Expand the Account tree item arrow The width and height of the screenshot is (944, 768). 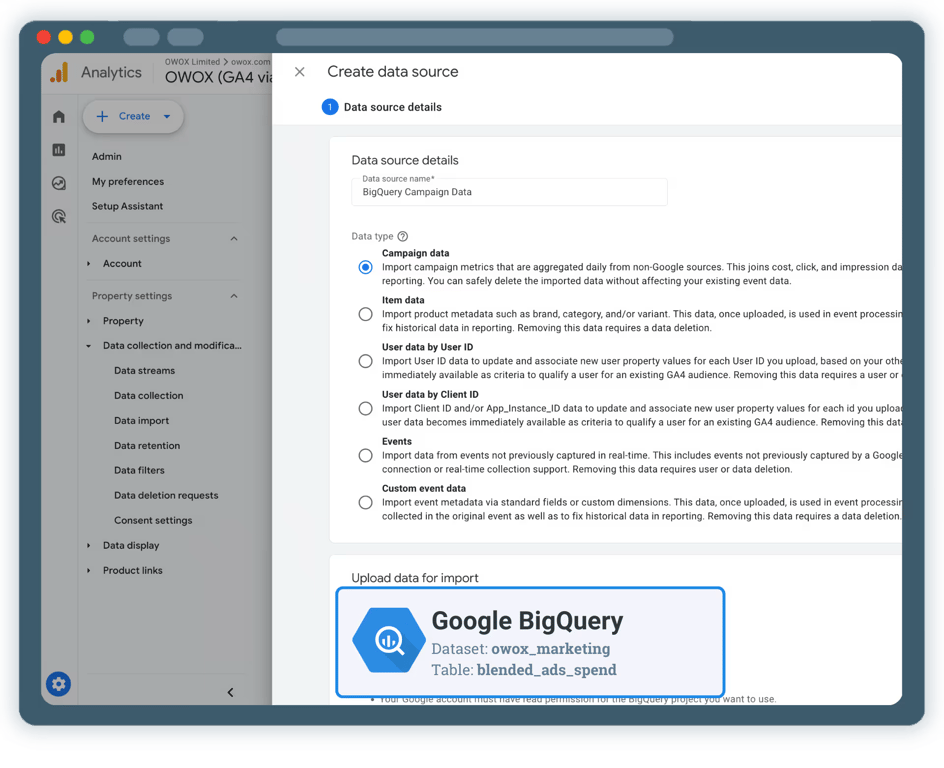[88, 264]
